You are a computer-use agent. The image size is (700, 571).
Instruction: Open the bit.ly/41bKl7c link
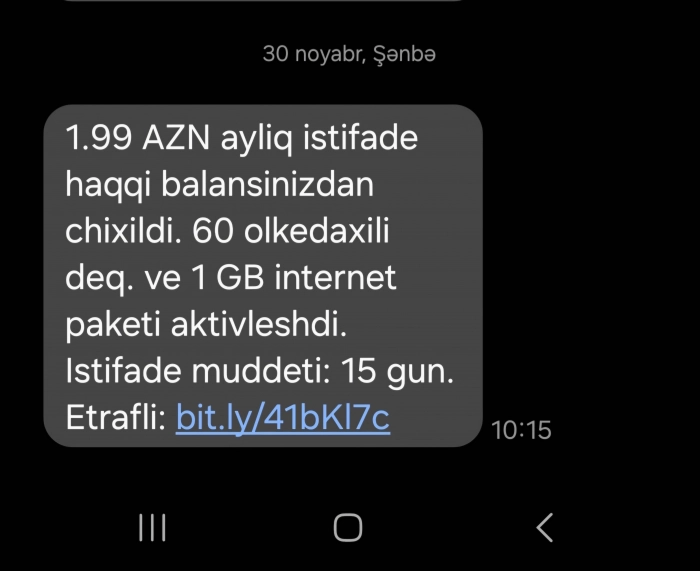(x=283, y=417)
